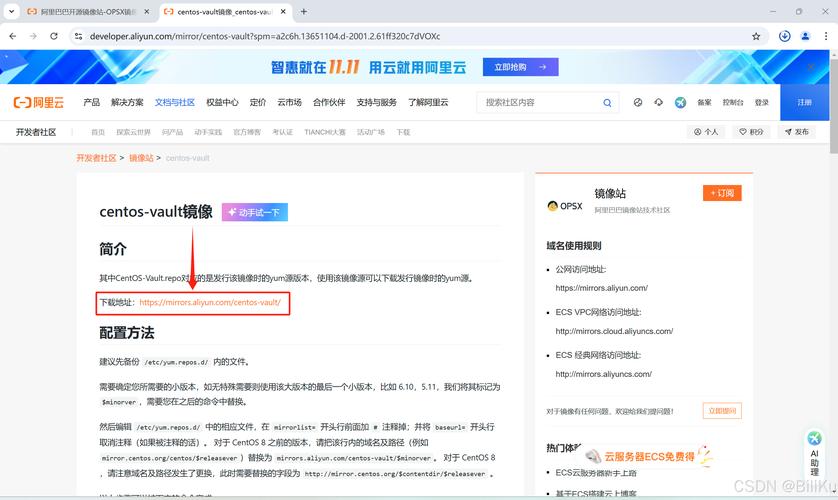This screenshot has width=838, height=500.
Task: Click the orange +订阅 button
Action: 722,193
